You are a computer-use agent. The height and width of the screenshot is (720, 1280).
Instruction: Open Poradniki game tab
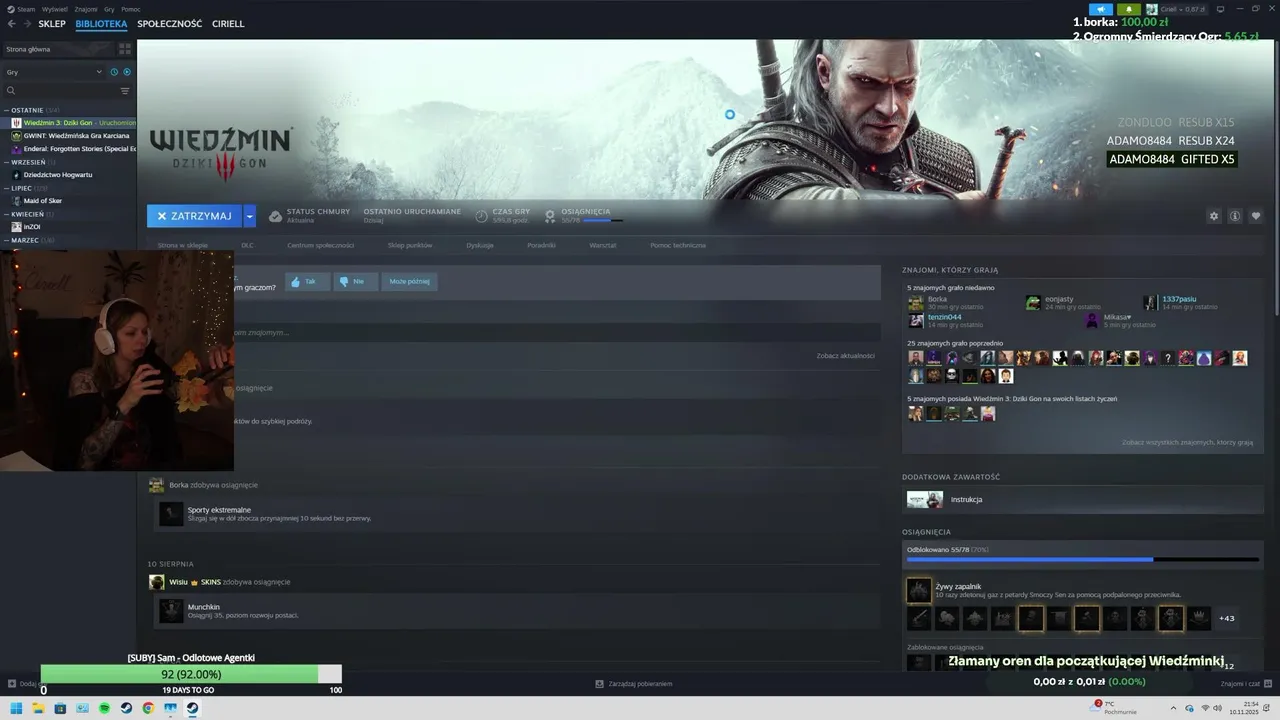541,245
